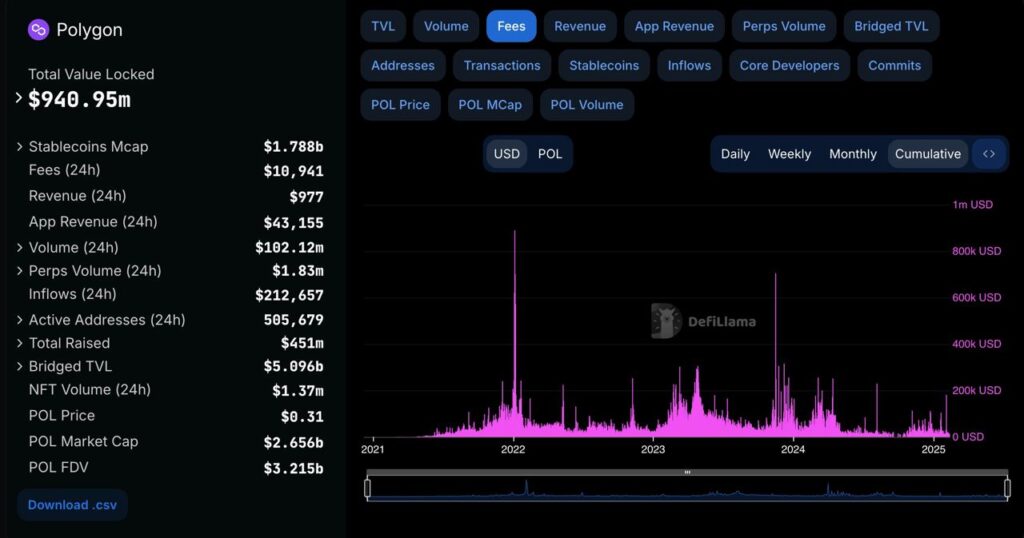Click POL Price value $0.31
Screen dimensions: 1024x538
click(x=302, y=417)
